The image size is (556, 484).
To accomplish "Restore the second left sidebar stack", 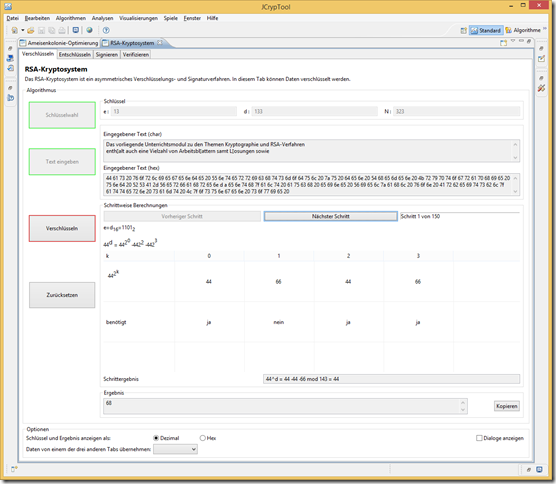I will pyautogui.click(x=10, y=88).
